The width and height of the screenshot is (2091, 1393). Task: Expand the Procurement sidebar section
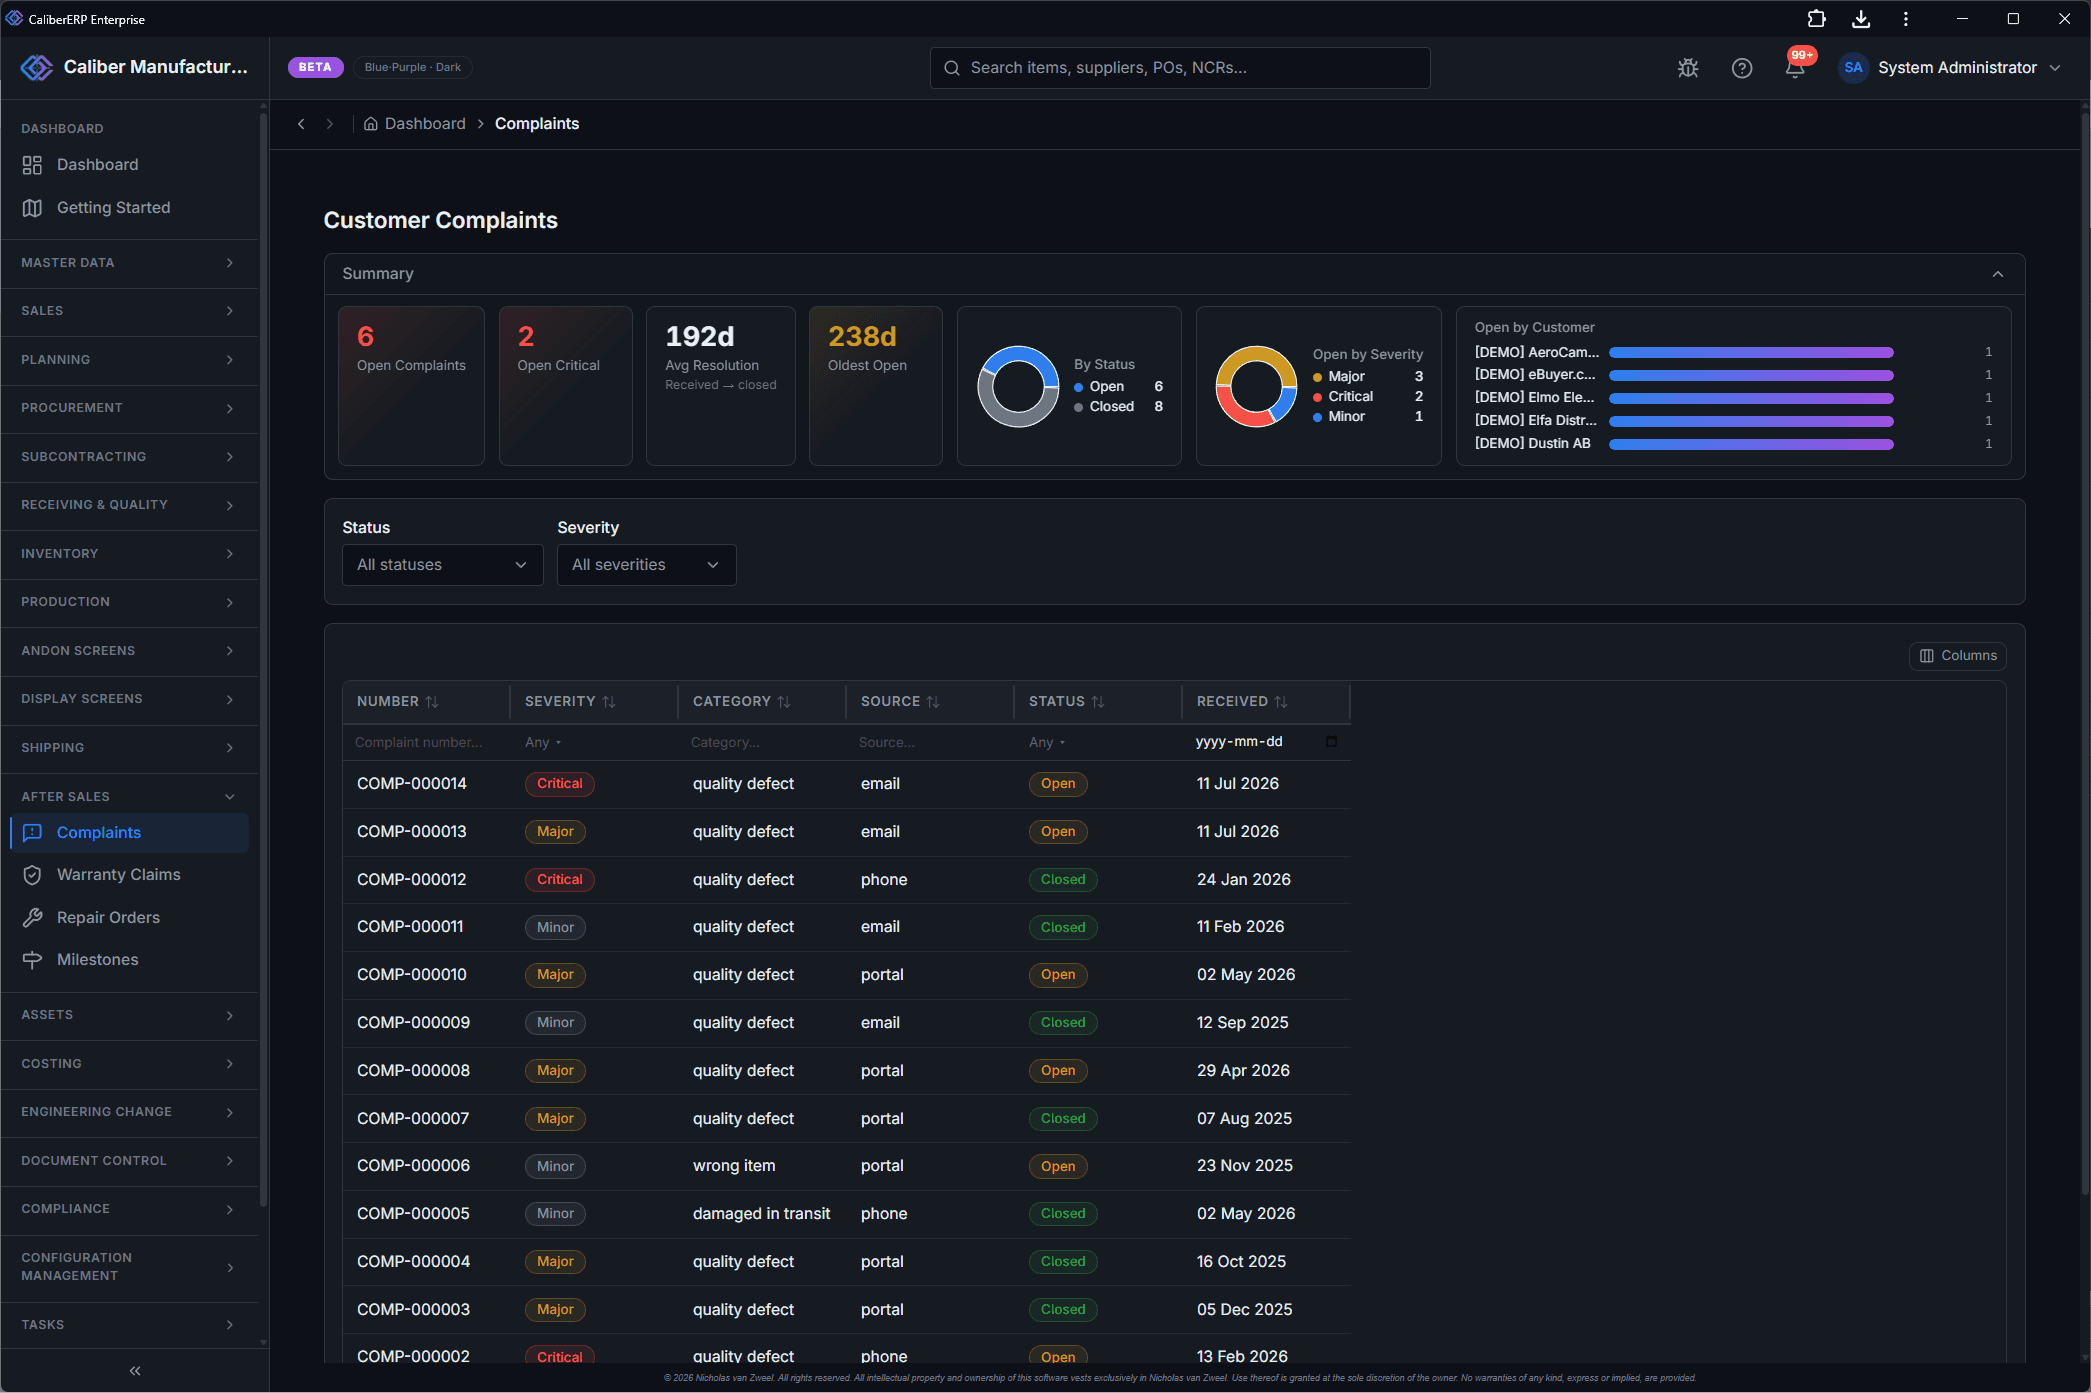[129, 408]
